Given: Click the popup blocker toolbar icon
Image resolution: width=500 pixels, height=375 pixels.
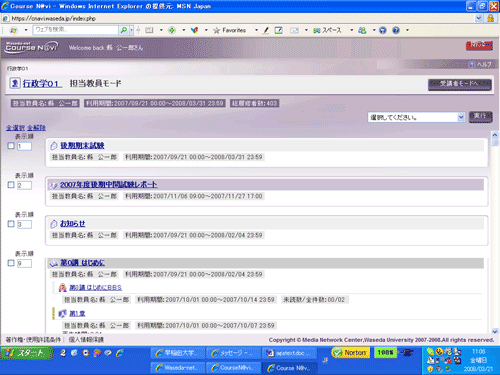Looking at the screenshot, I should [x=149, y=30].
